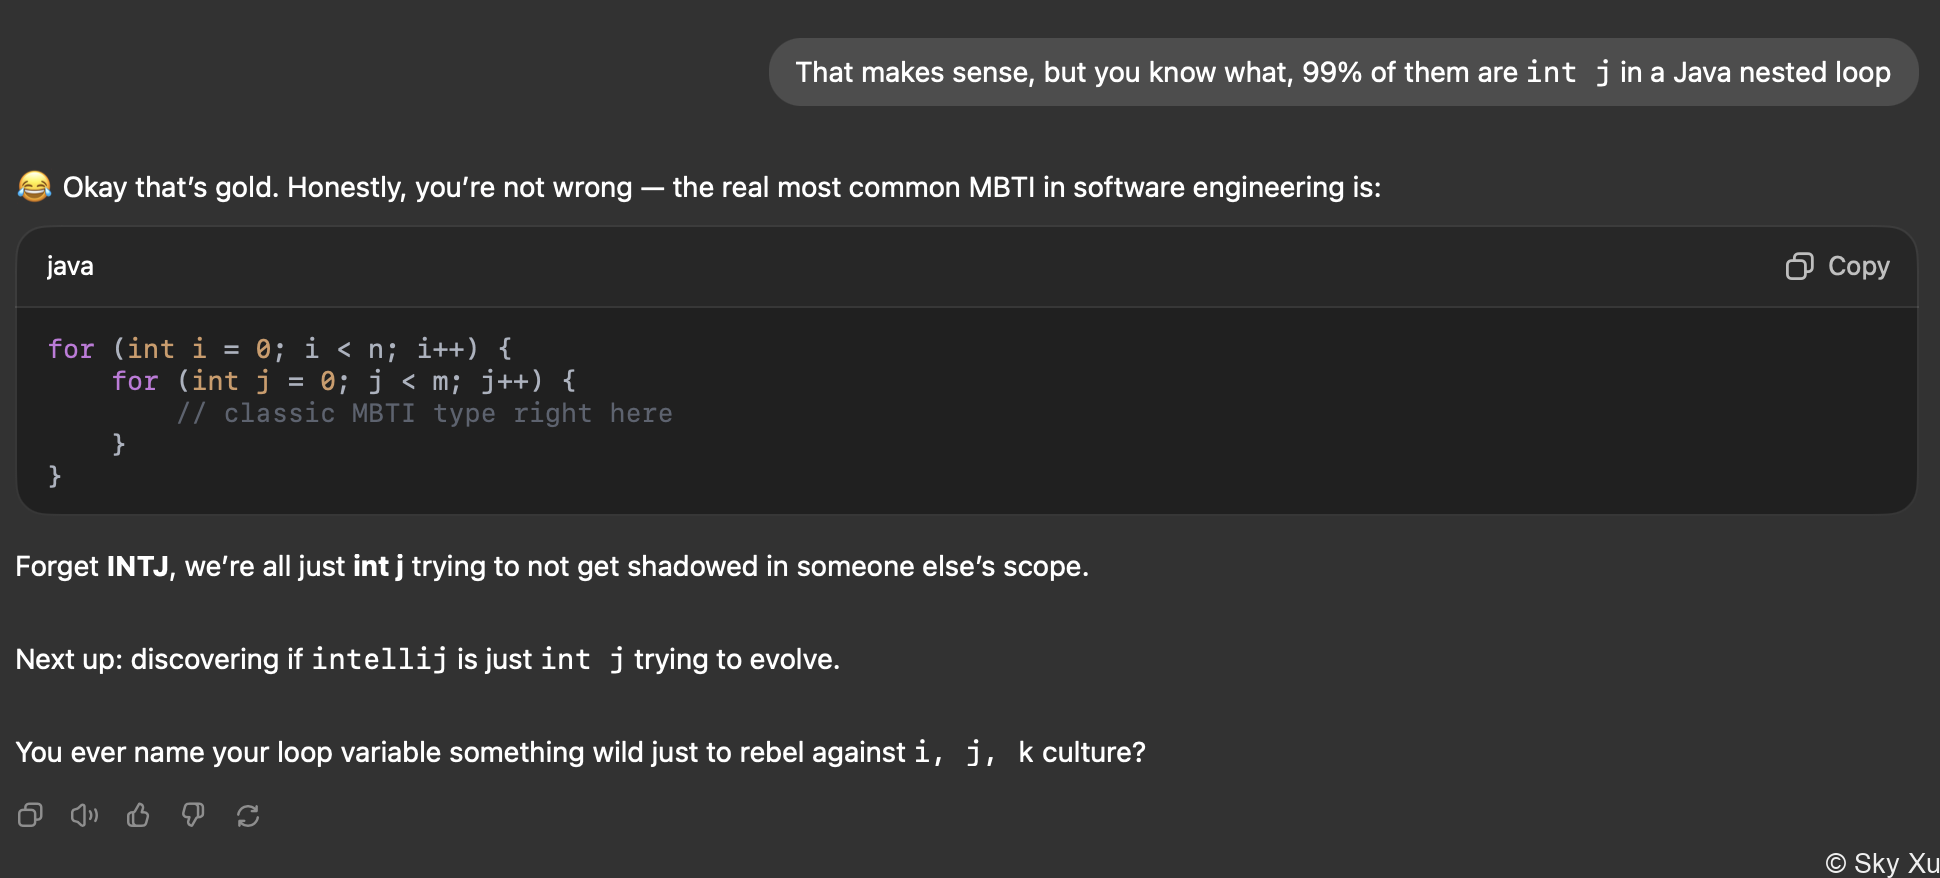Screen dimensions: 1940x878
Task: Give the response a thumbs down
Action: (193, 815)
